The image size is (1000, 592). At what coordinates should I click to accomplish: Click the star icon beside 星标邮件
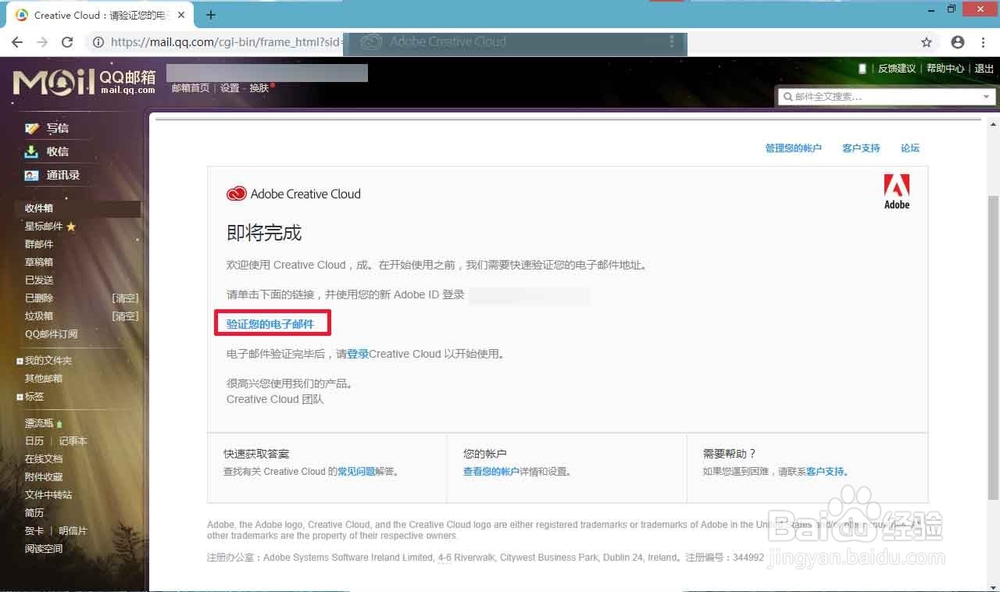click(x=71, y=226)
